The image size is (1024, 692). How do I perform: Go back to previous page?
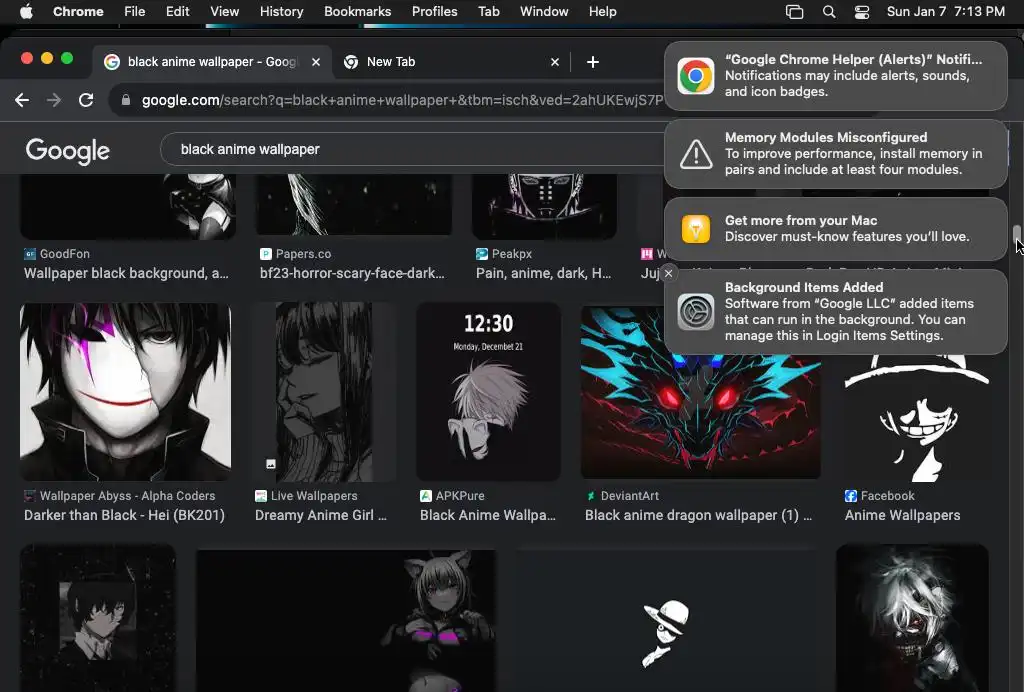pyautogui.click(x=22, y=100)
